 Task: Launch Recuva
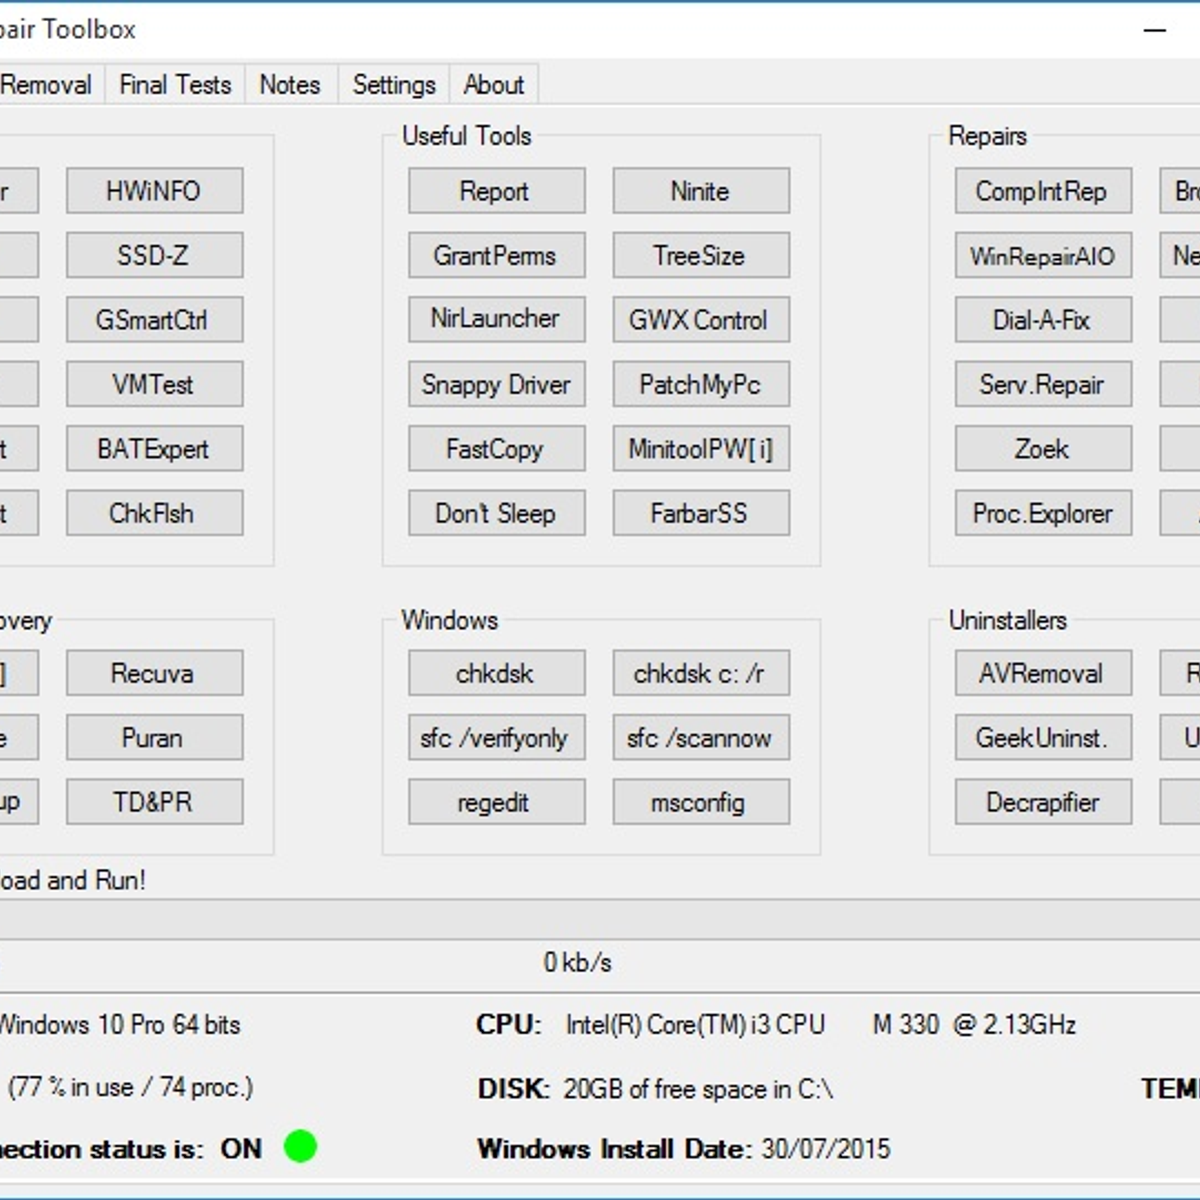[155, 673]
